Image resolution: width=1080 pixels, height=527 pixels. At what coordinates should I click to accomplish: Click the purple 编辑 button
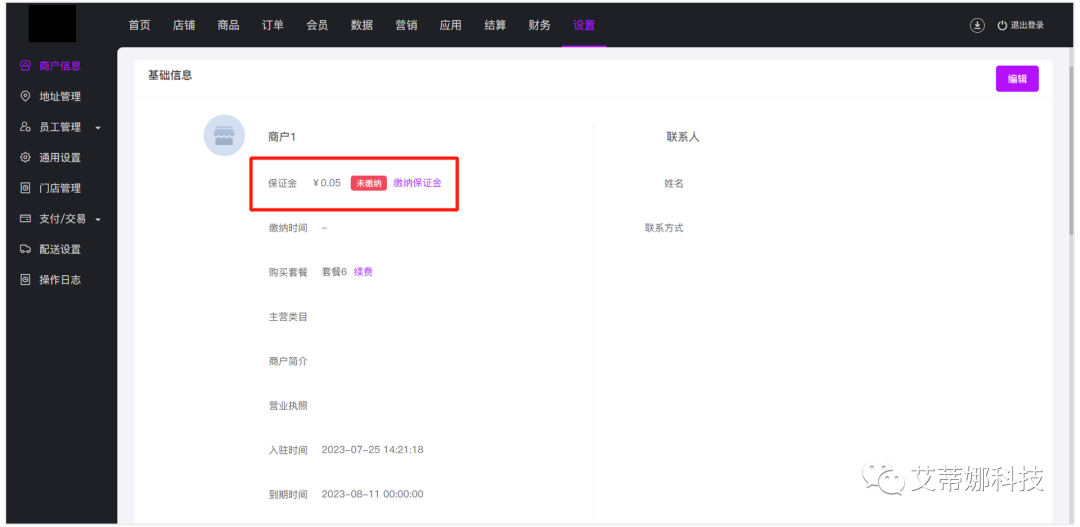[x=1017, y=79]
